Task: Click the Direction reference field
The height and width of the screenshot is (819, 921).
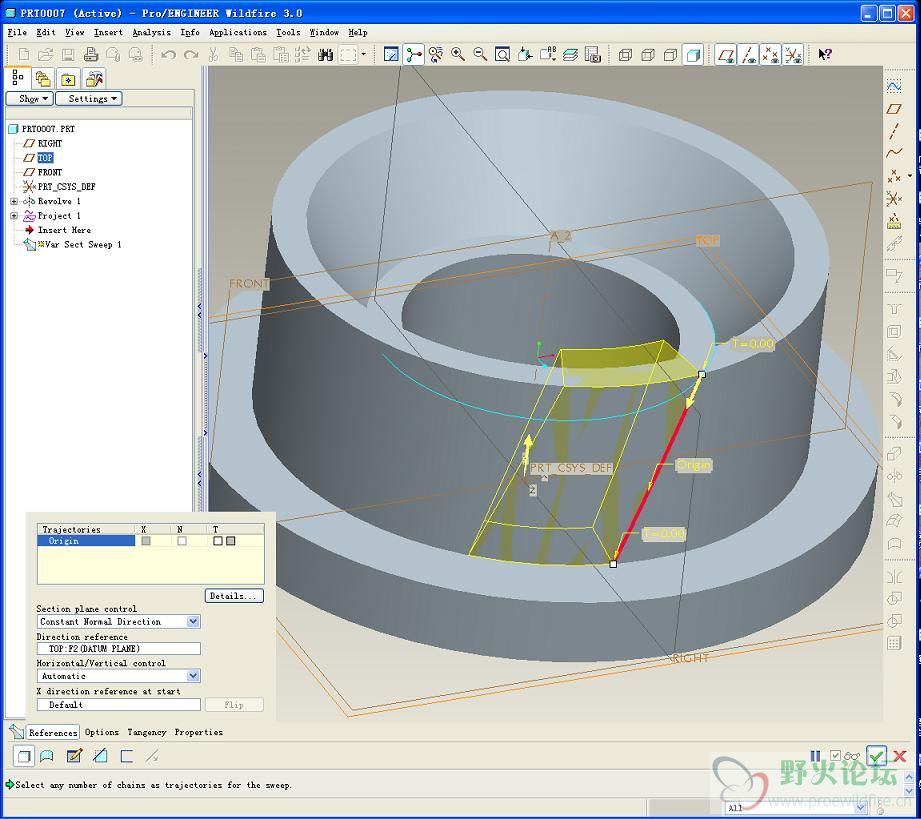Action: tap(119, 649)
